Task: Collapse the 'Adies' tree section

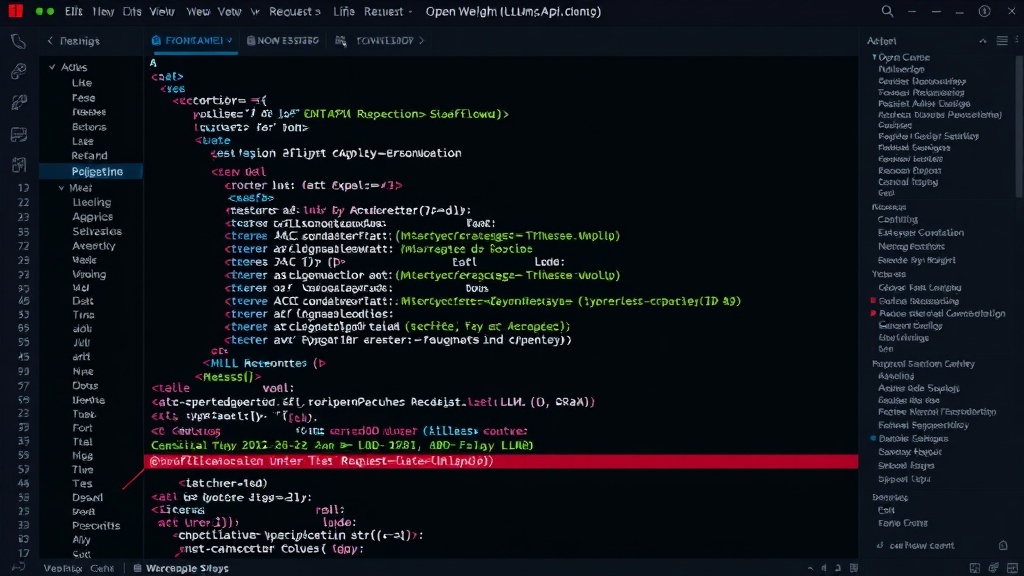Action: coord(52,67)
